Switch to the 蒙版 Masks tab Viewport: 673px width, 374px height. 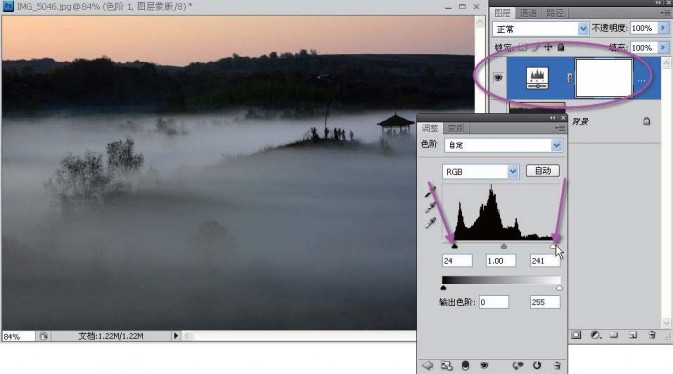[455, 128]
